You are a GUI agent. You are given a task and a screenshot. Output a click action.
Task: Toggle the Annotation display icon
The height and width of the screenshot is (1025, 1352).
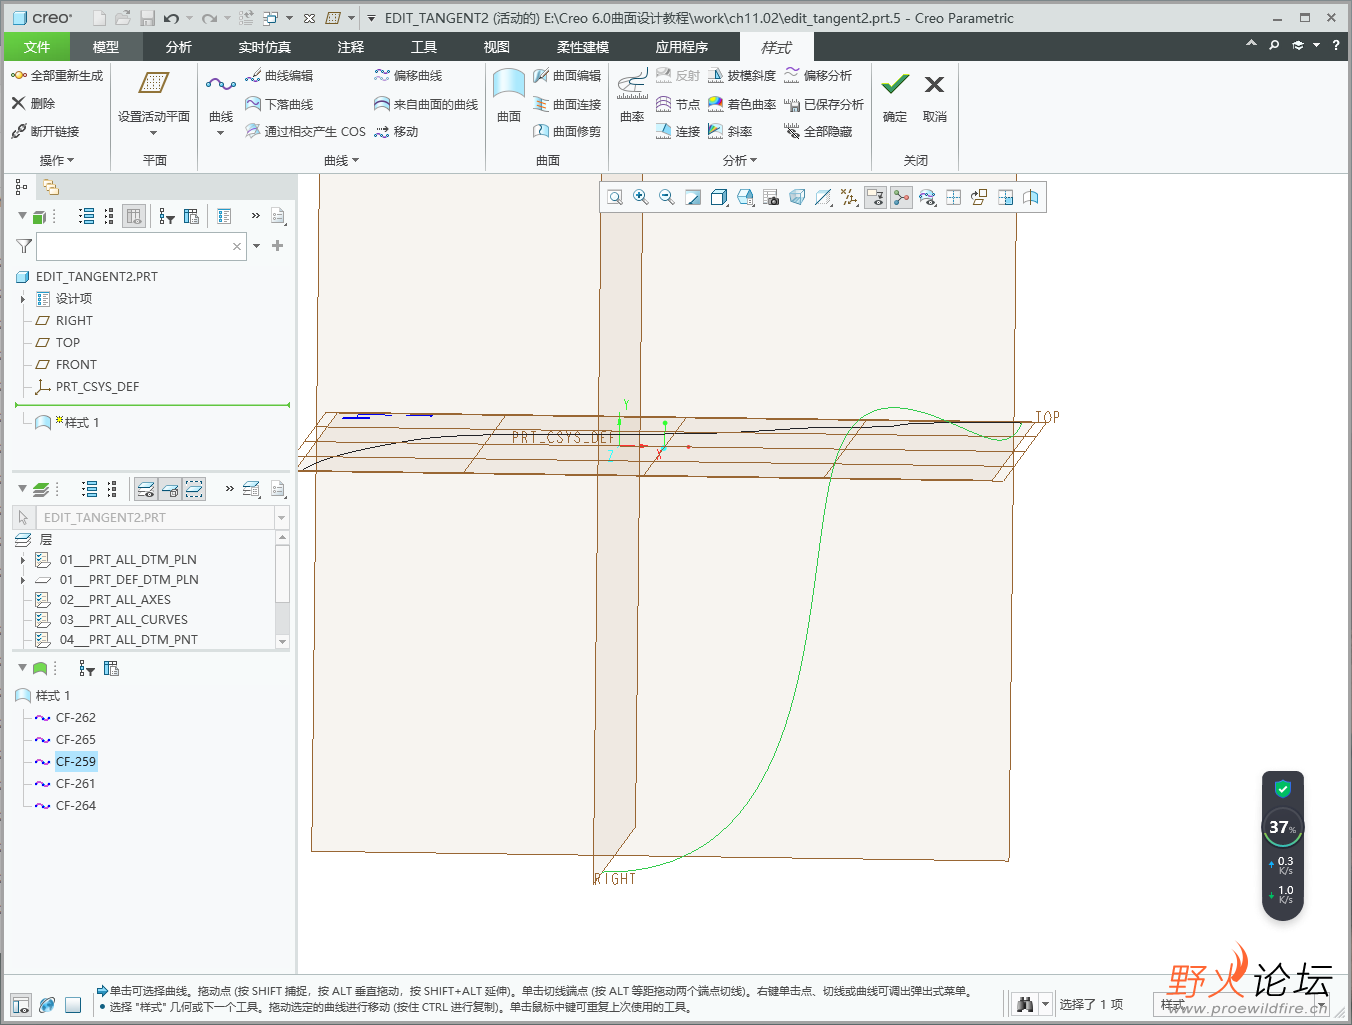click(x=875, y=198)
